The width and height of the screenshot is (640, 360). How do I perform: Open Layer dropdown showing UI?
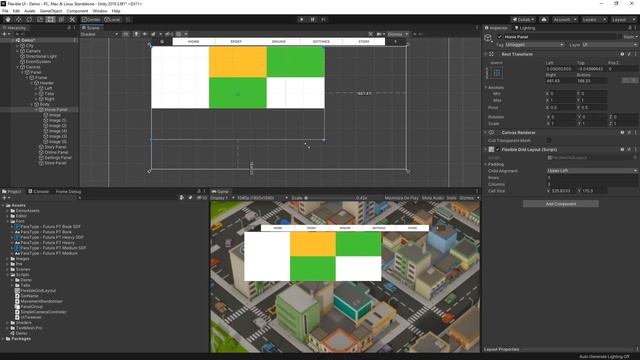pyautogui.click(x=609, y=44)
